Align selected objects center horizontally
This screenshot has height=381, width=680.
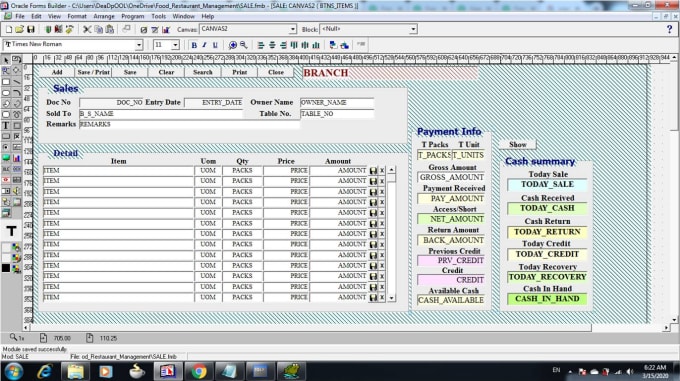[x=272, y=45]
